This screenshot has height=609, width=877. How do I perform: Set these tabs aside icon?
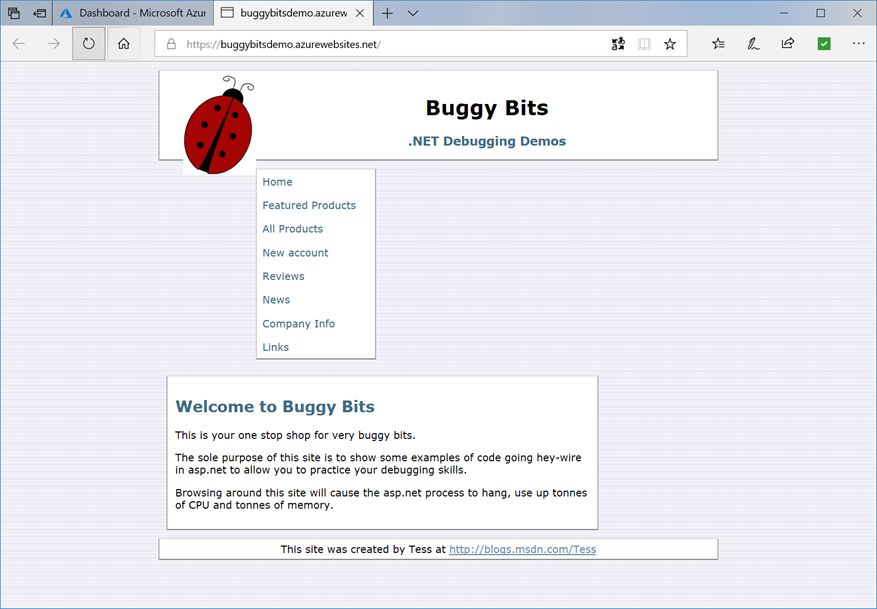click(39, 13)
